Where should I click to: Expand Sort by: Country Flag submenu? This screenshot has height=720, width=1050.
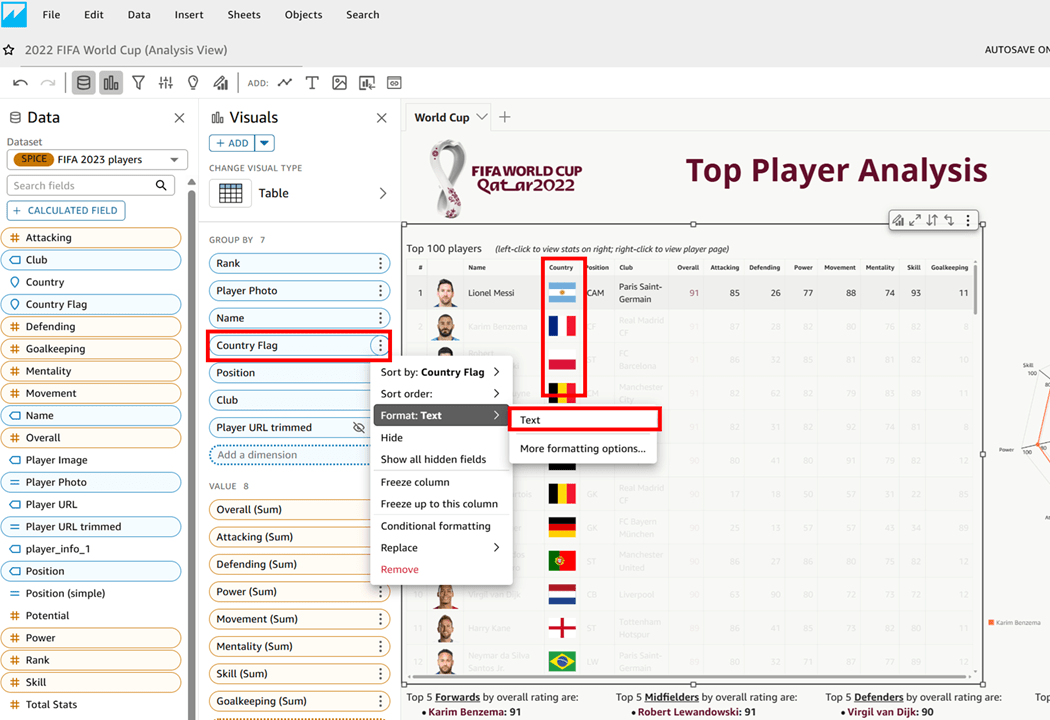(x=497, y=372)
